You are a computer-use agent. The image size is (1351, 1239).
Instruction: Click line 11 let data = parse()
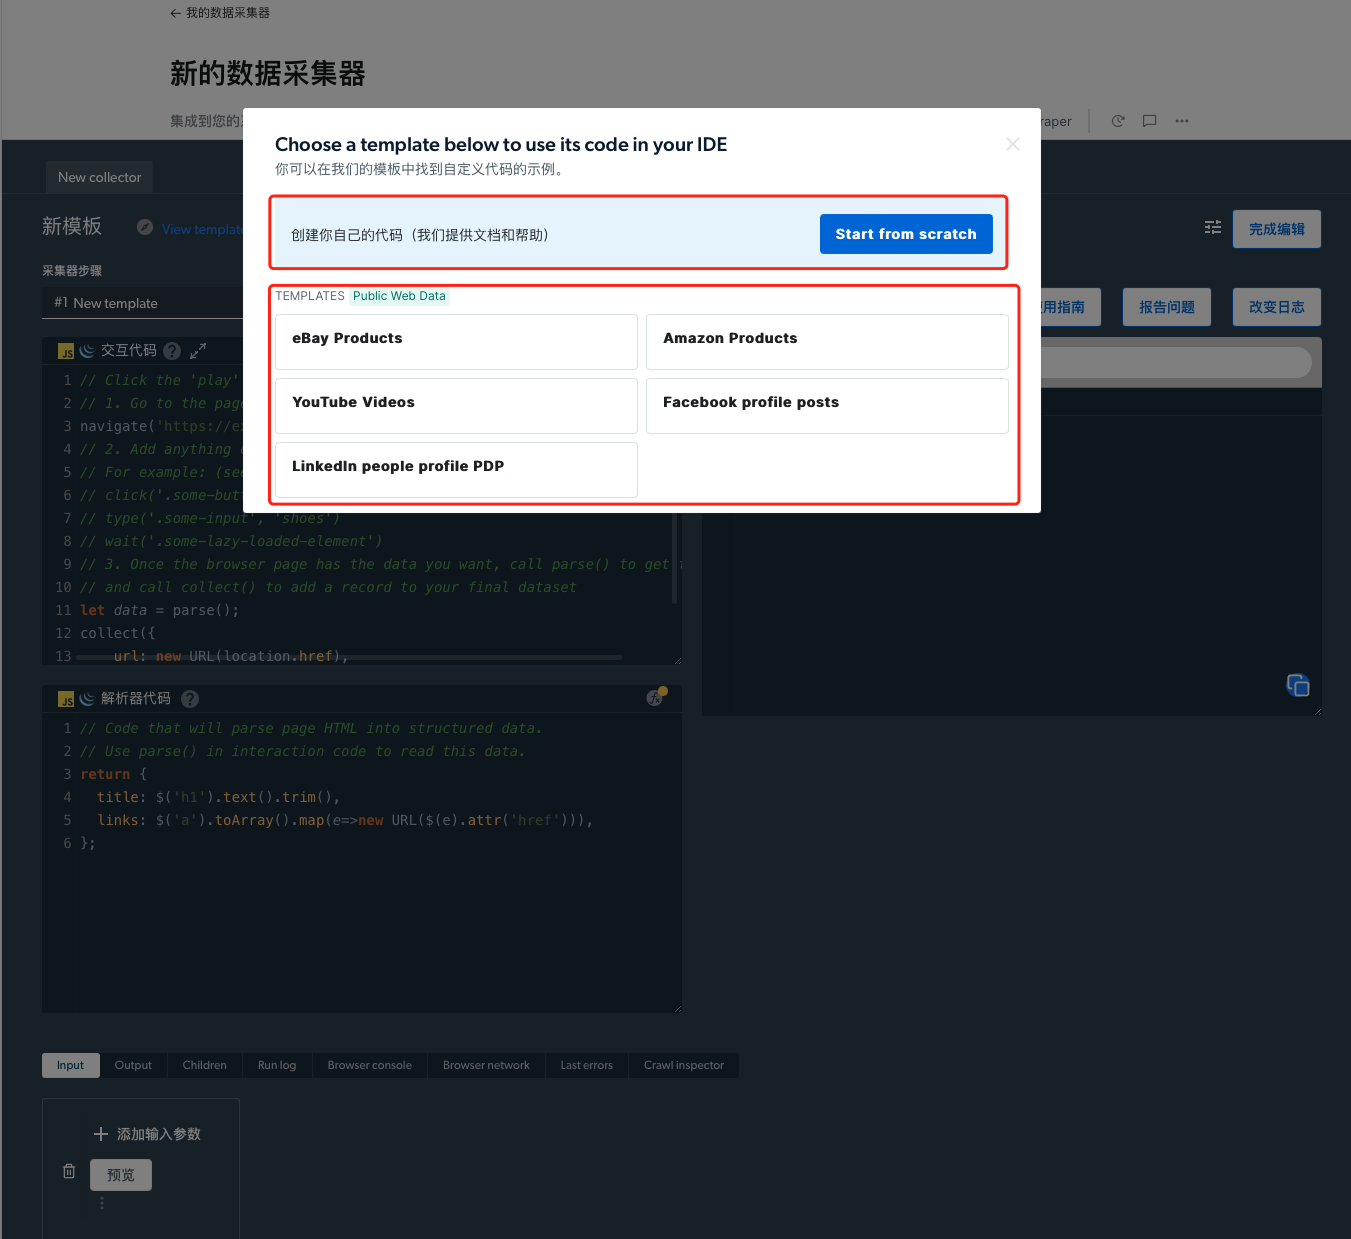[160, 610]
